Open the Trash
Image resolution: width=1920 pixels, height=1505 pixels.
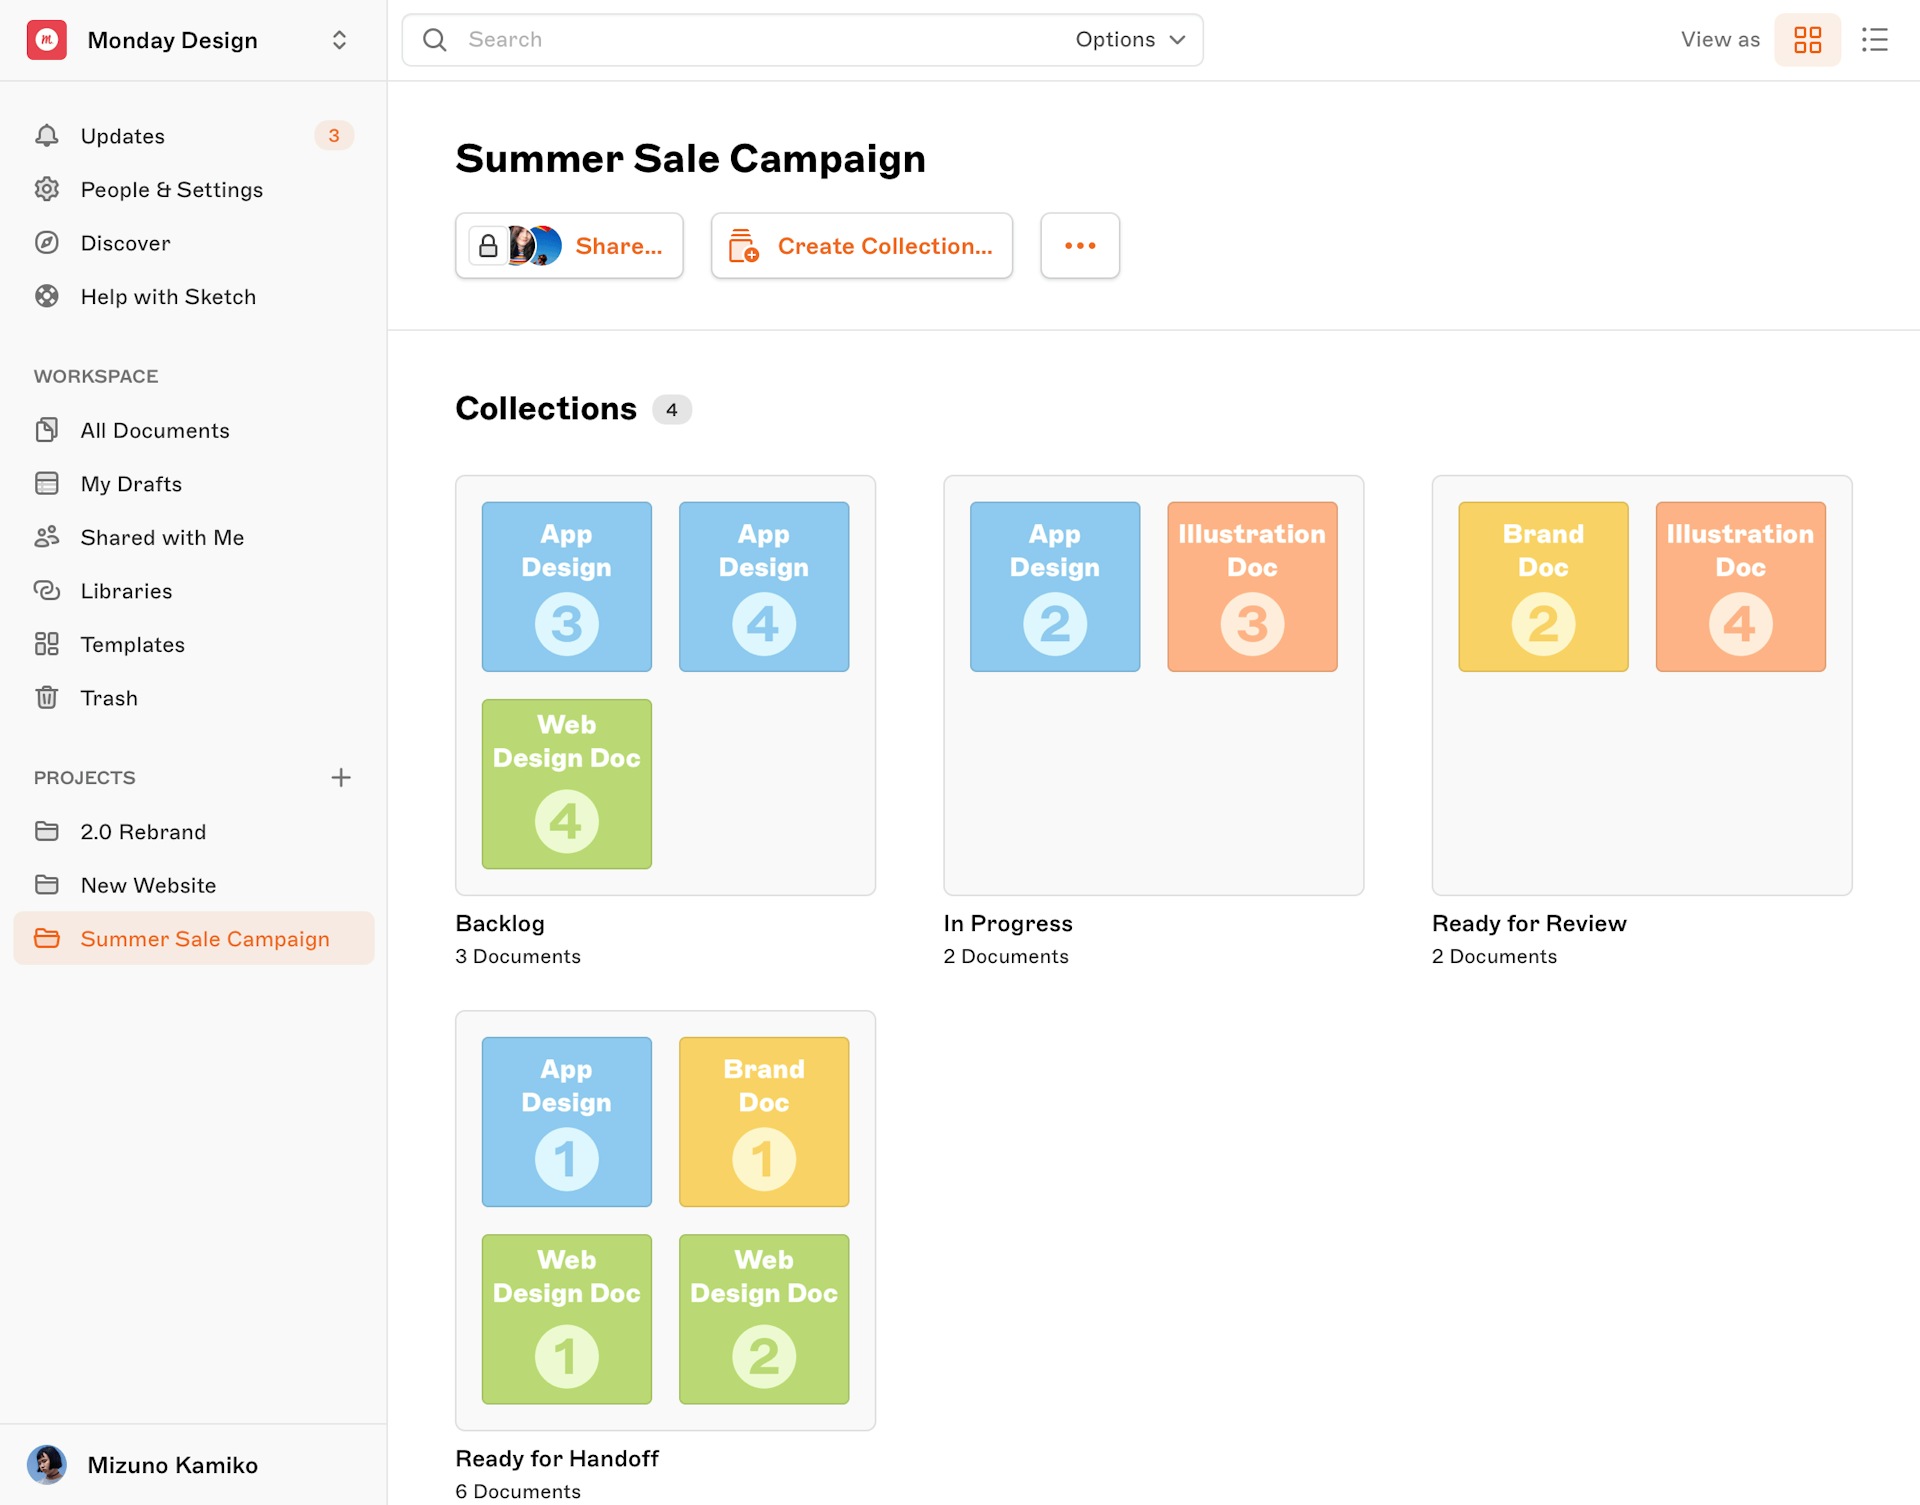pos(109,697)
